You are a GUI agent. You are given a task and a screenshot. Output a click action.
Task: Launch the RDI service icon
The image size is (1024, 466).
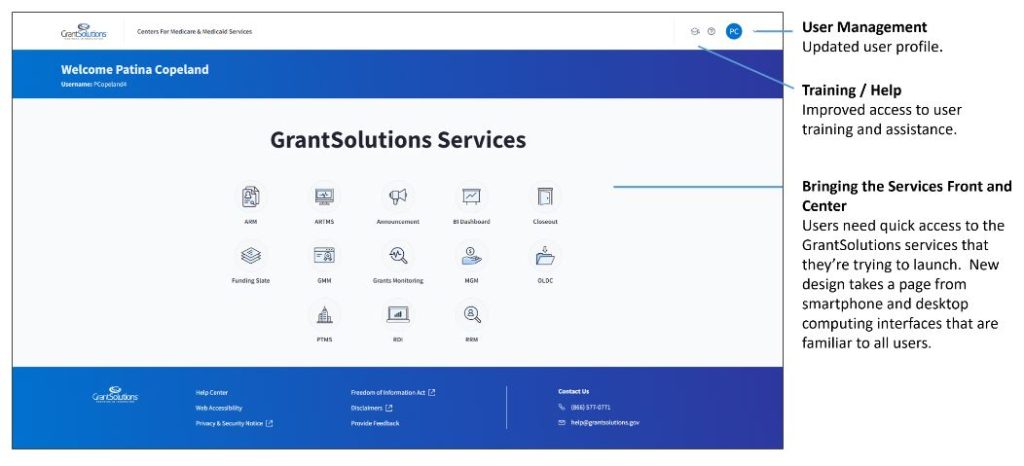pos(397,315)
